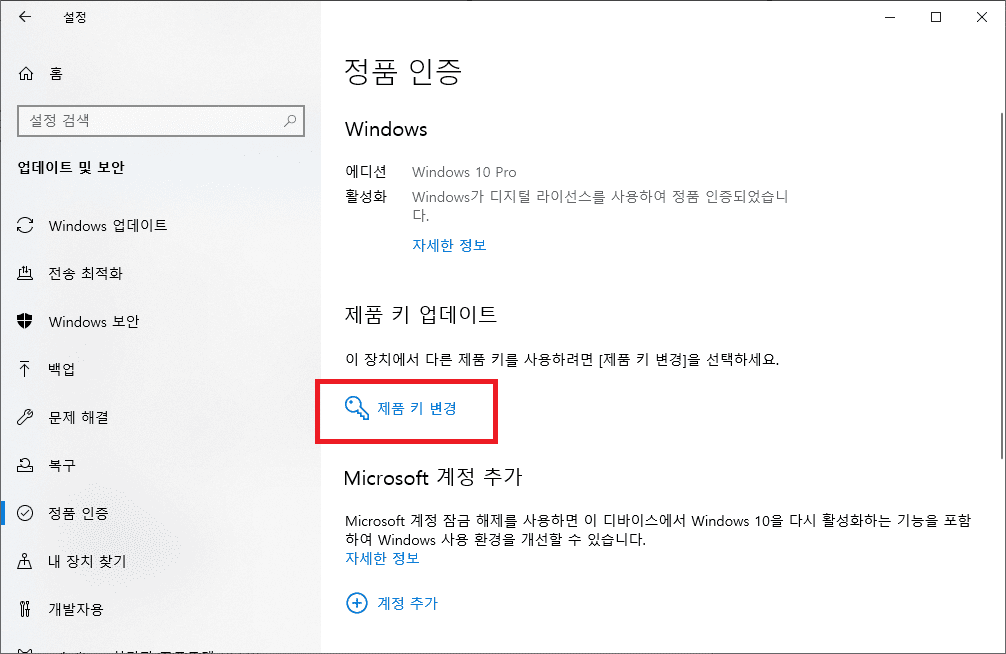Click the vertical scrollbar on the right
Screen dimensions: 1006x654
coord(1002,286)
